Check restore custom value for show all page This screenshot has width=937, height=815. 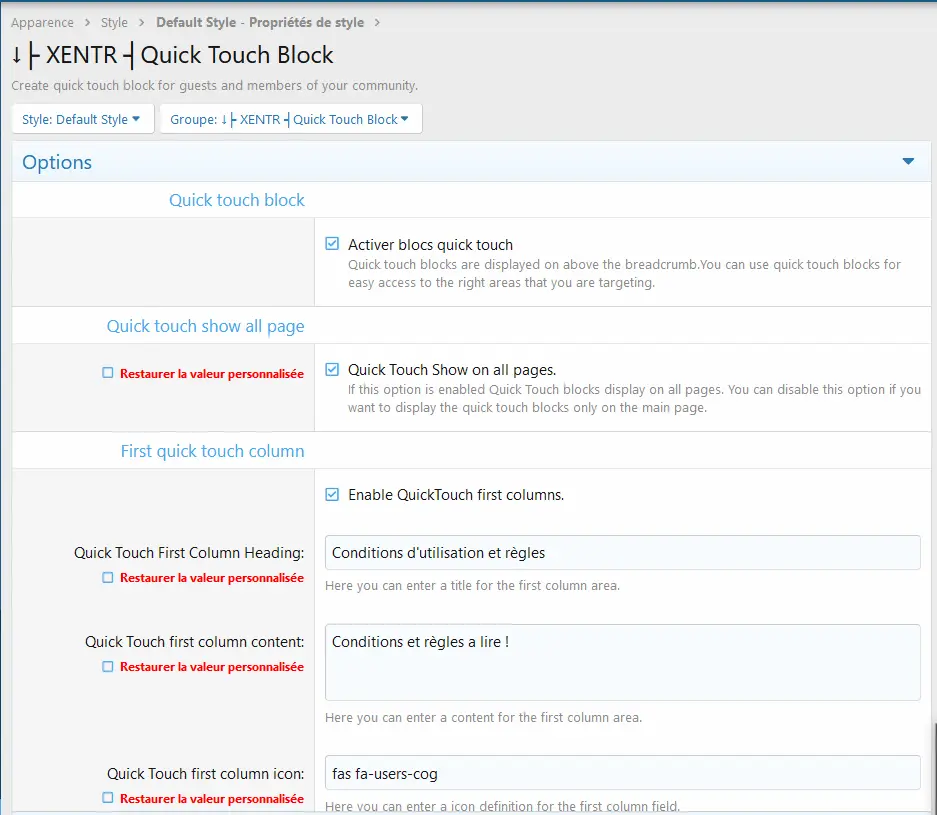click(108, 373)
